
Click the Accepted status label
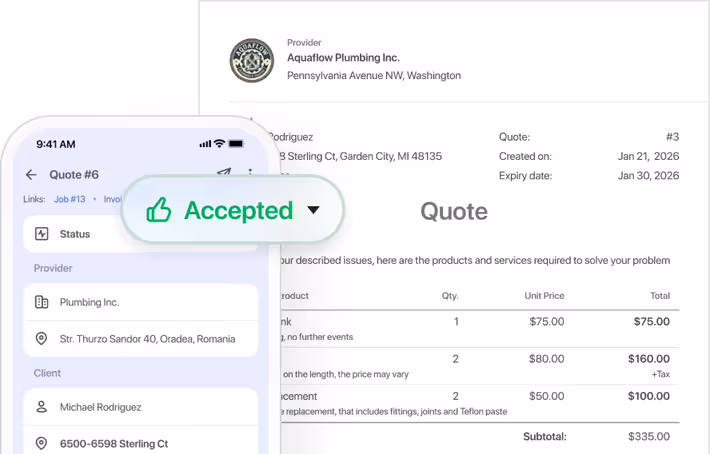tap(239, 210)
